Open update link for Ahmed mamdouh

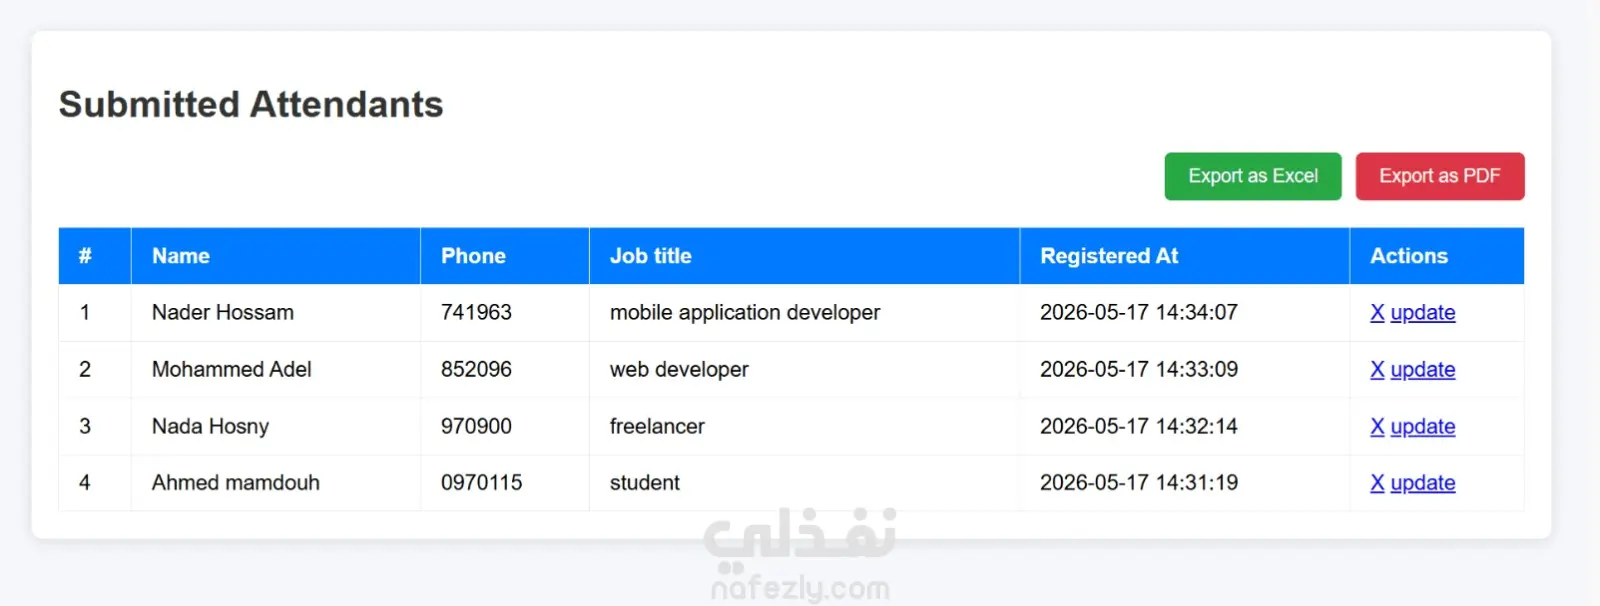click(x=1422, y=483)
